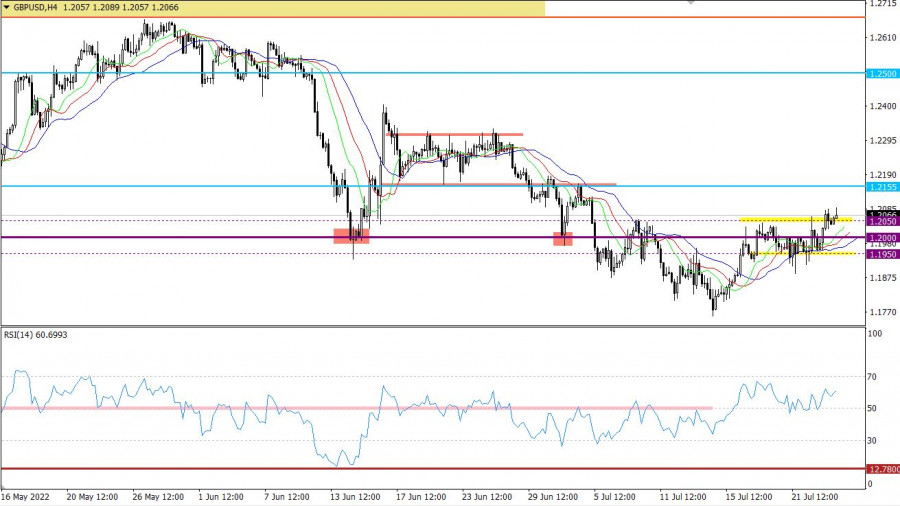The height and width of the screenshot is (506, 900).
Task: Click the triangle icon beside GBPUSD,H4
Action: coord(7,7)
